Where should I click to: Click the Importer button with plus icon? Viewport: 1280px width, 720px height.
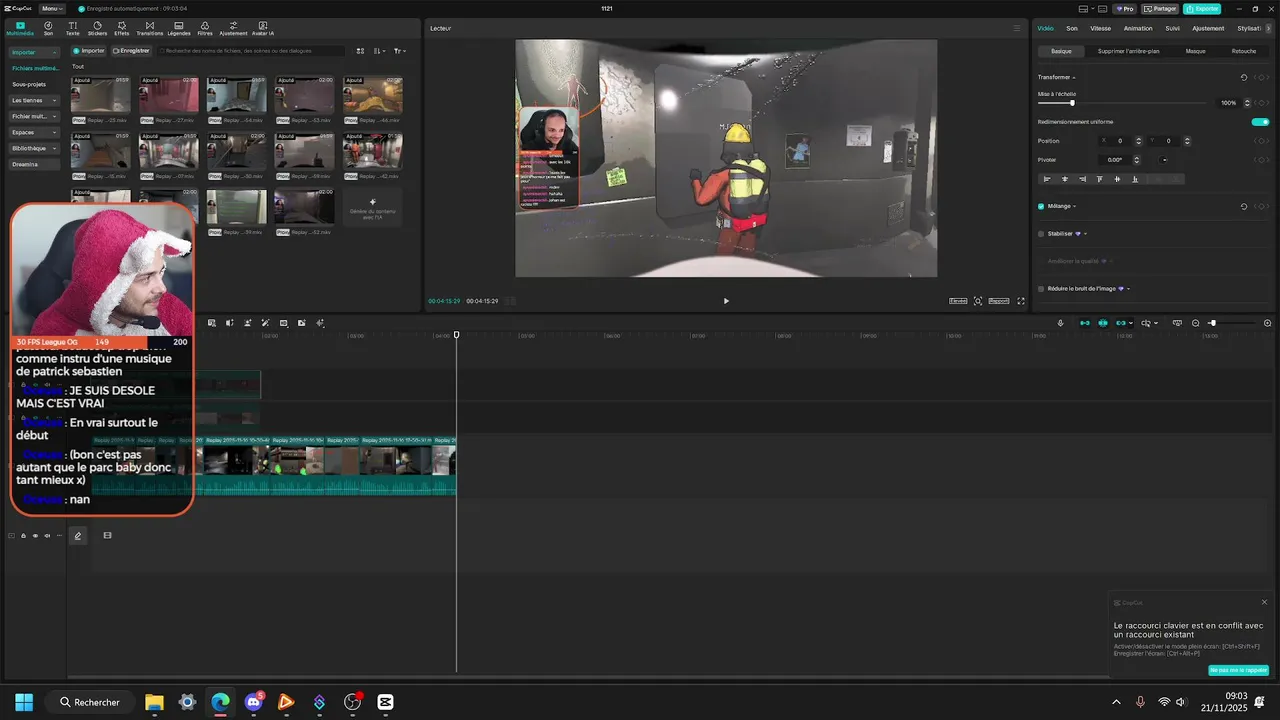point(89,50)
